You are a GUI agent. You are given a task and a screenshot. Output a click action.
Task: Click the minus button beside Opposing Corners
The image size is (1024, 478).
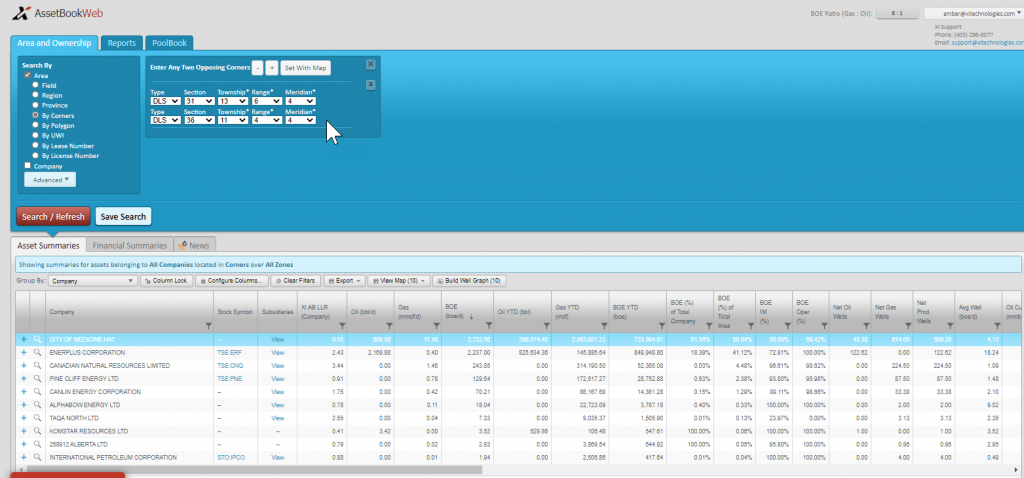coord(258,68)
